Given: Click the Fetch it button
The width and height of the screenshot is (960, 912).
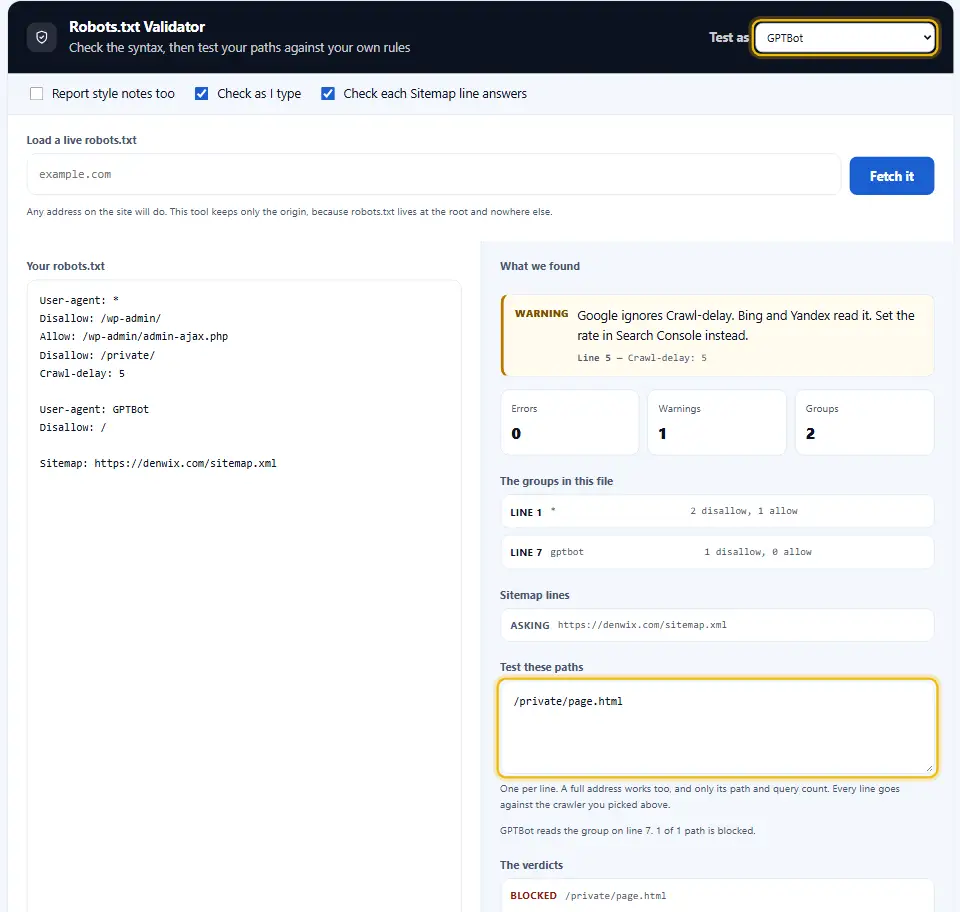Looking at the screenshot, I should pyautogui.click(x=891, y=176).
